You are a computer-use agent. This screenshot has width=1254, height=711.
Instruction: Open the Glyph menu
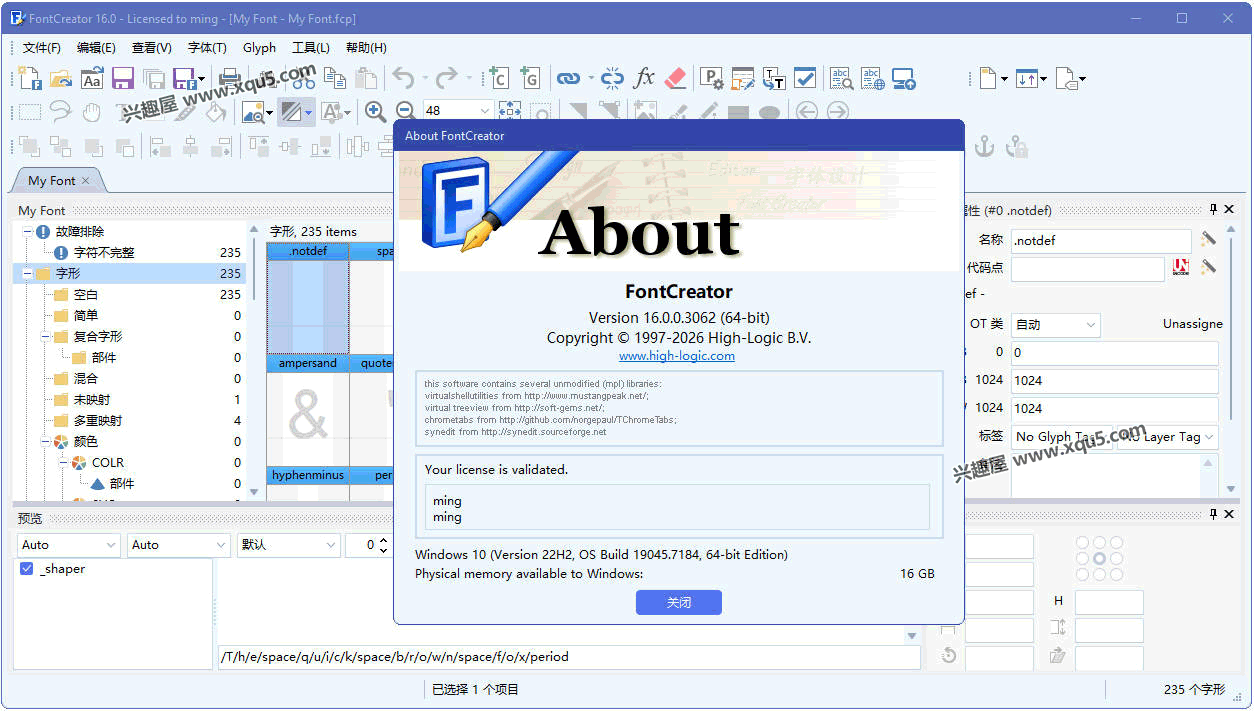259,47
